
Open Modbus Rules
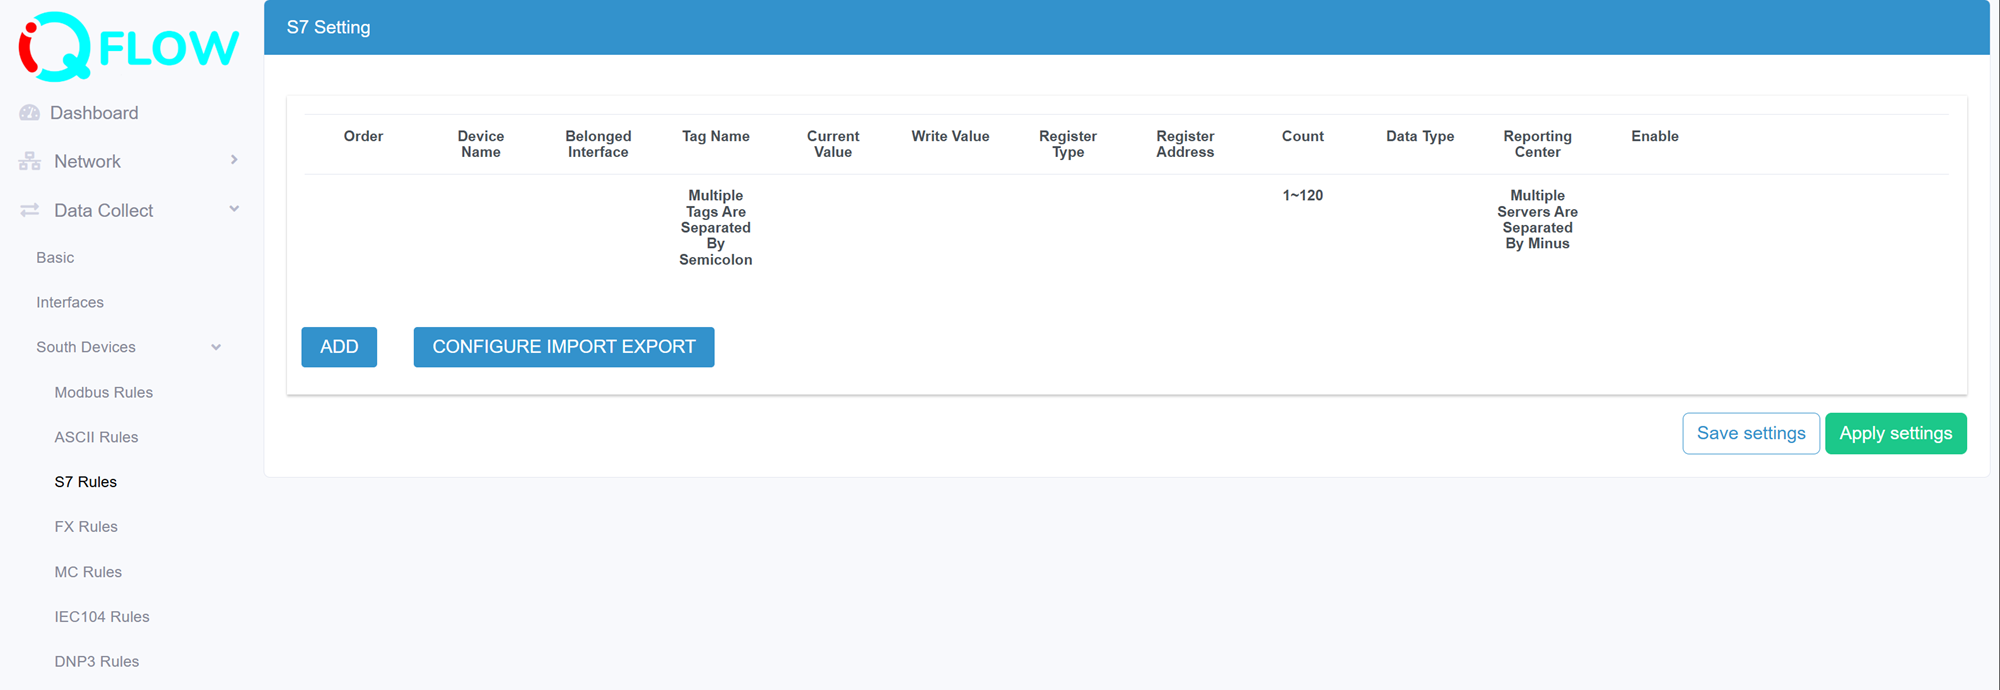(104, 392)
